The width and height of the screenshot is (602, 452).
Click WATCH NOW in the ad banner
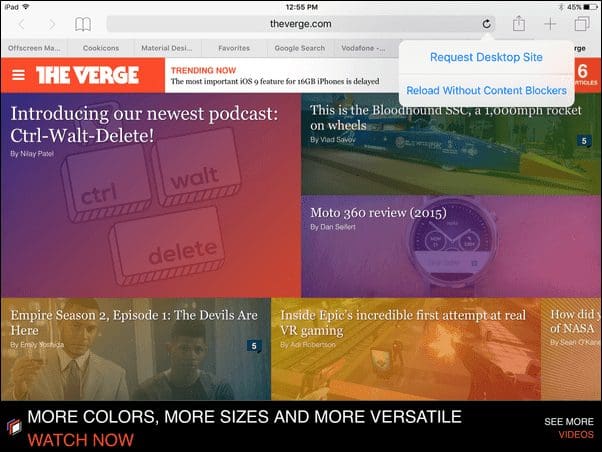(81, 440)
